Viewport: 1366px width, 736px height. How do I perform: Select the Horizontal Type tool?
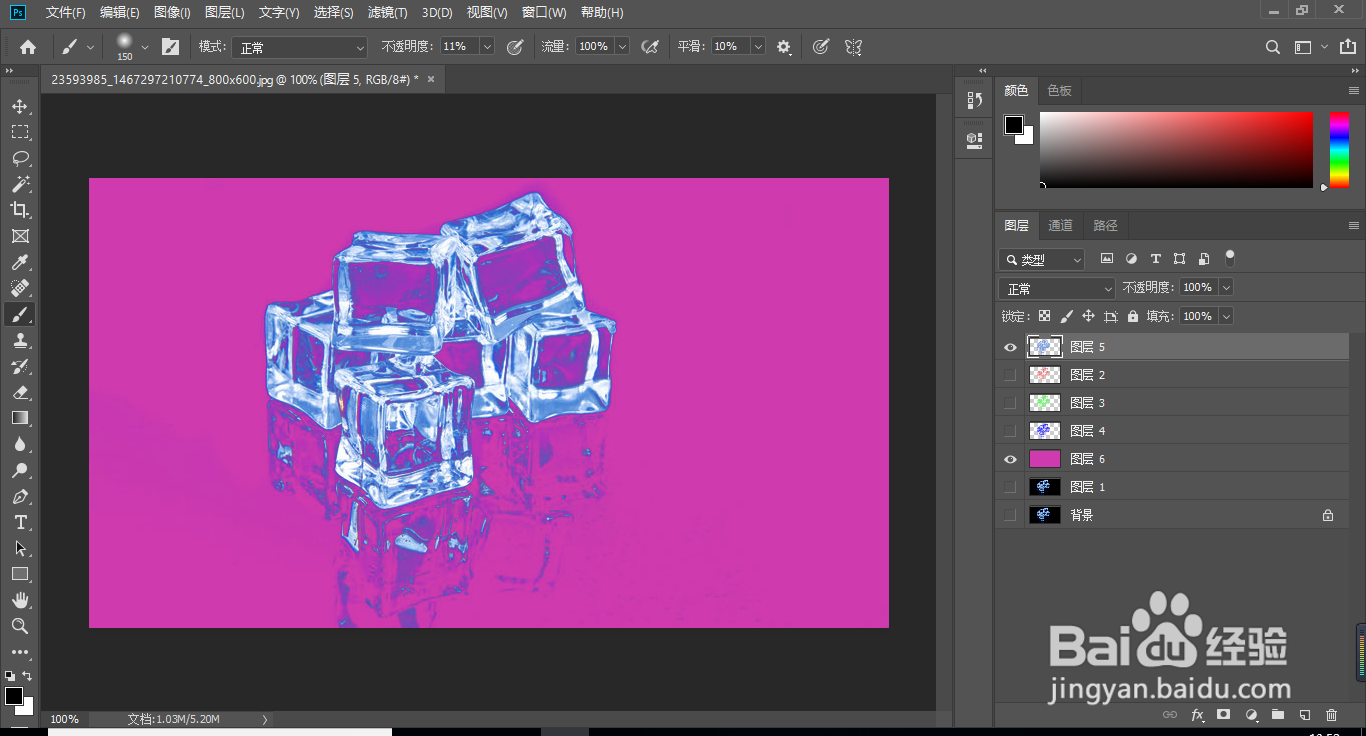point(20,522)
